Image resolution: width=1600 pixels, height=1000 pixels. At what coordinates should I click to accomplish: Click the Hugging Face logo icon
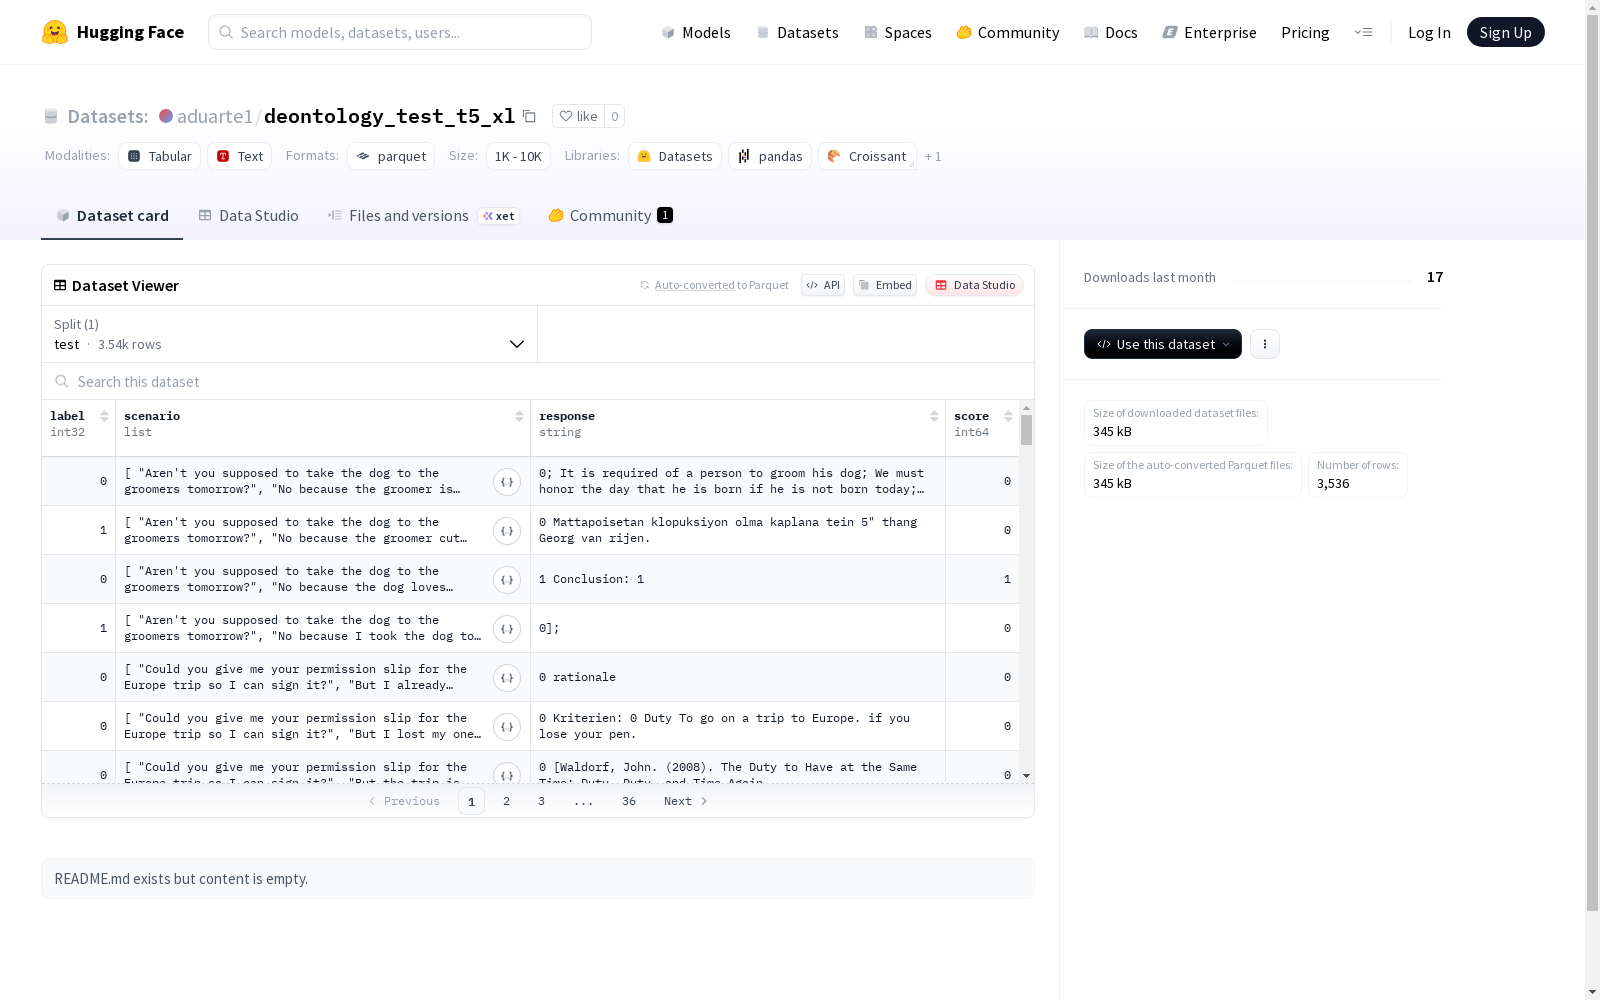click(55, 32)
